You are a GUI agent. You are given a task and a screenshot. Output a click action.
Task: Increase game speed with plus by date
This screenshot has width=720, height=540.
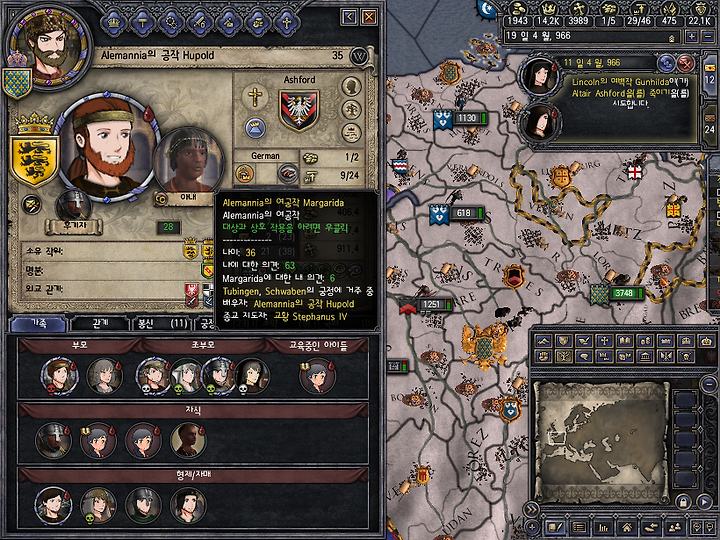click(692, 36)
